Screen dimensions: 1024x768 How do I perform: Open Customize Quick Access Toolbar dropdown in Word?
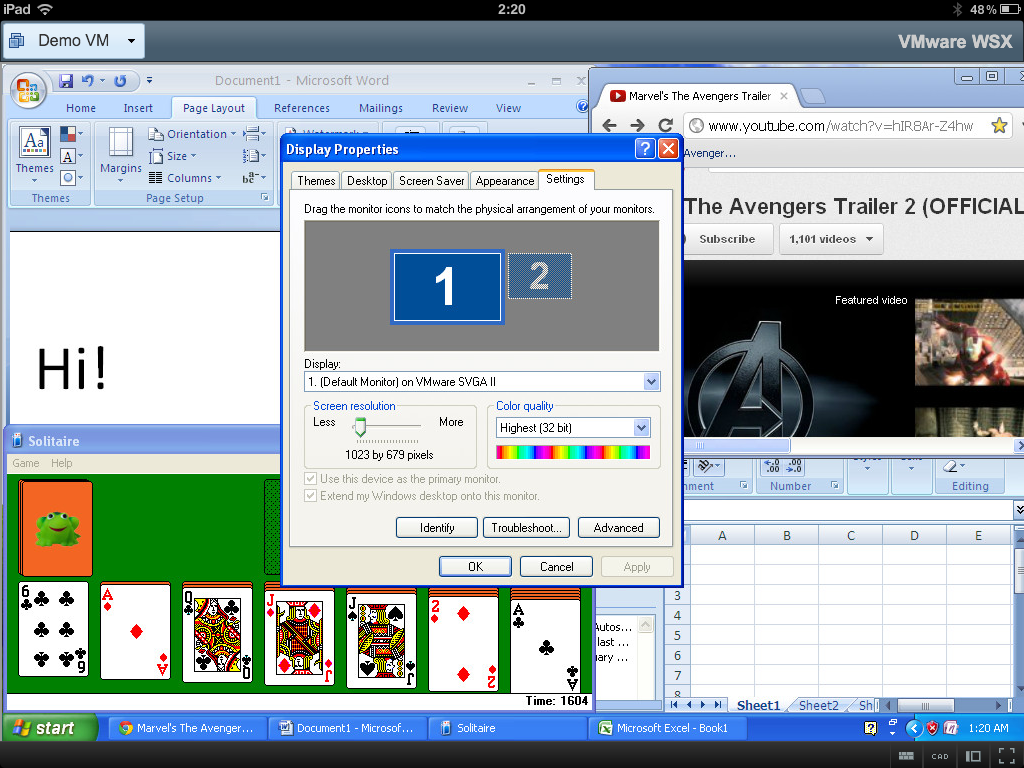150,80
